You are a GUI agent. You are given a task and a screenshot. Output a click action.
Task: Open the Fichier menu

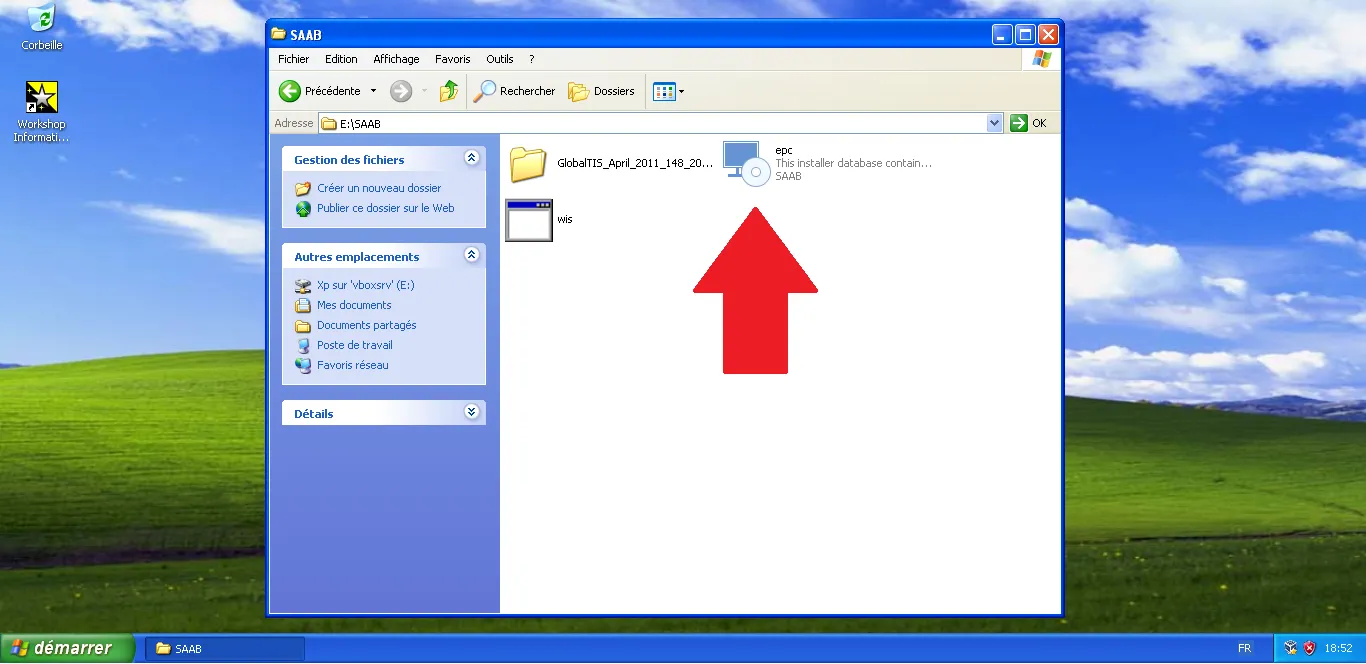point(293,59)
